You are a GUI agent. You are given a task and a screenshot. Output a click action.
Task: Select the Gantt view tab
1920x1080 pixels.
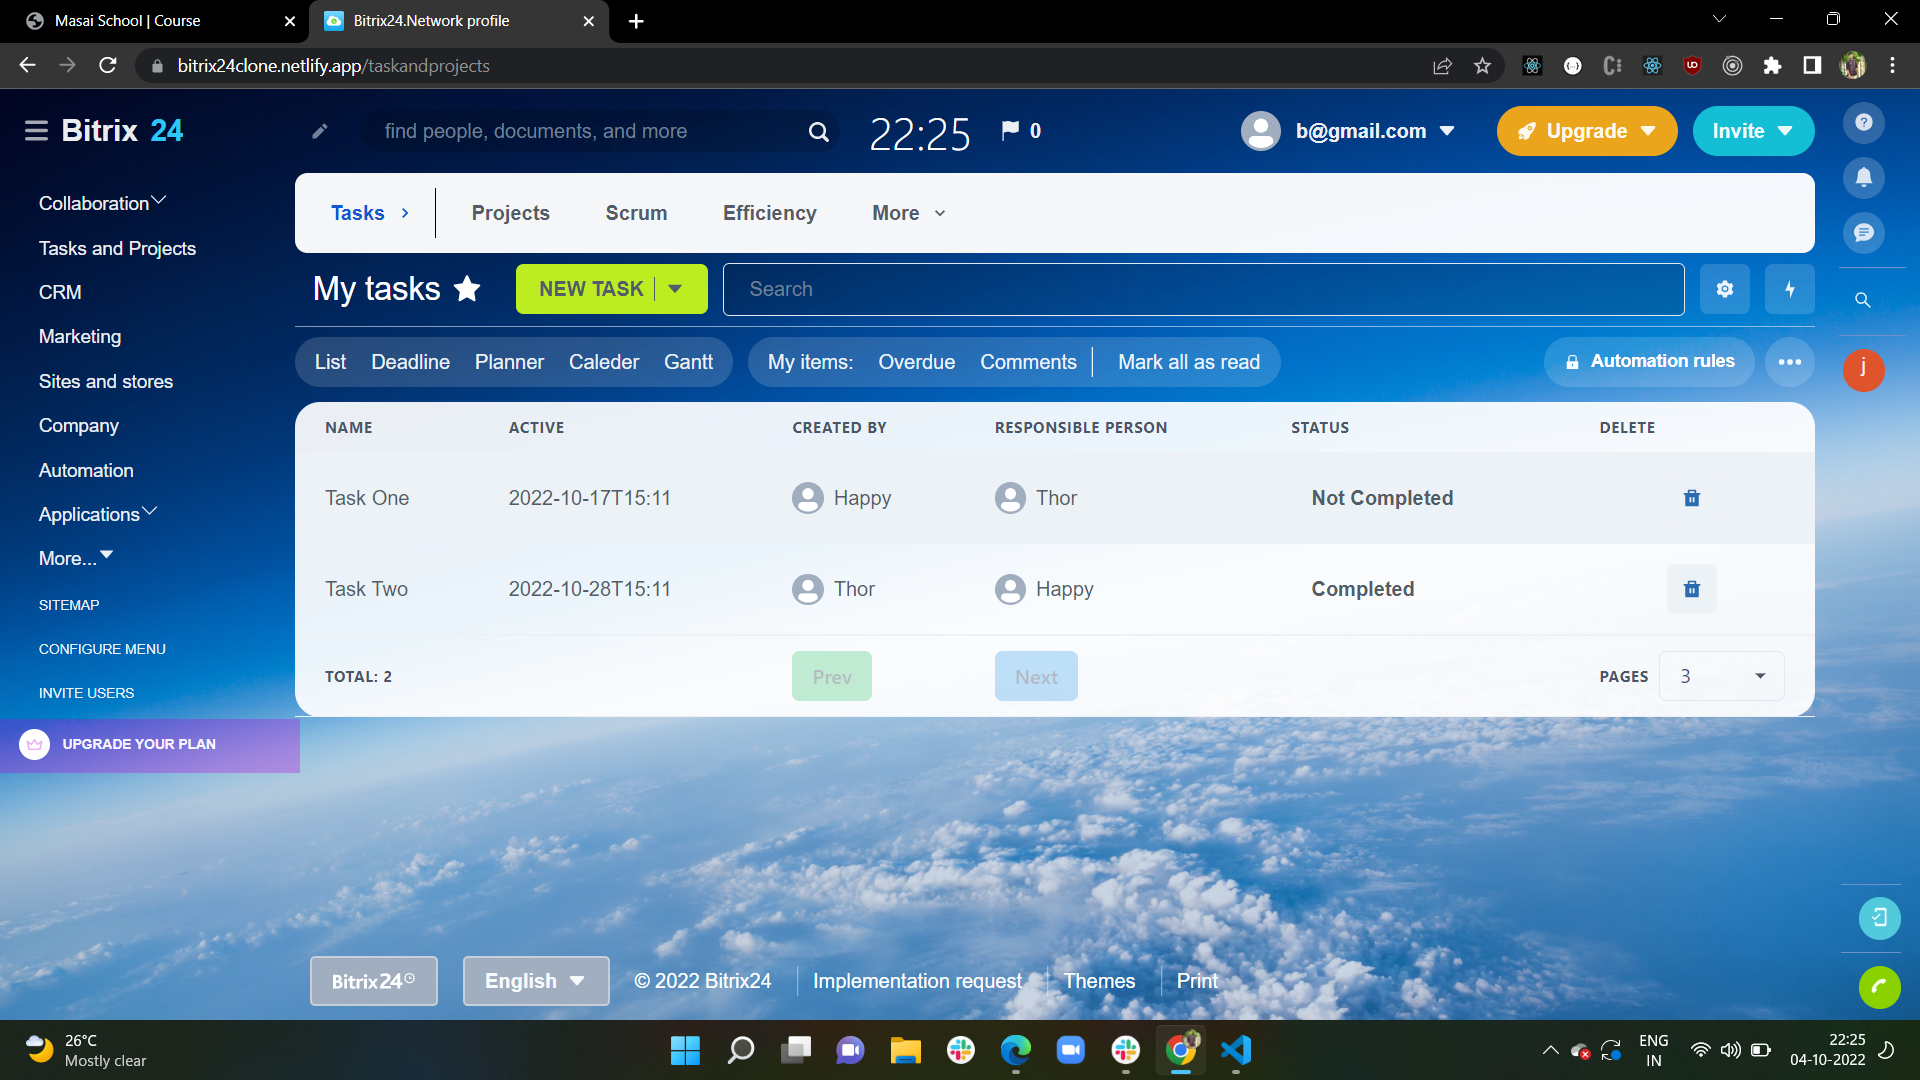688,362
